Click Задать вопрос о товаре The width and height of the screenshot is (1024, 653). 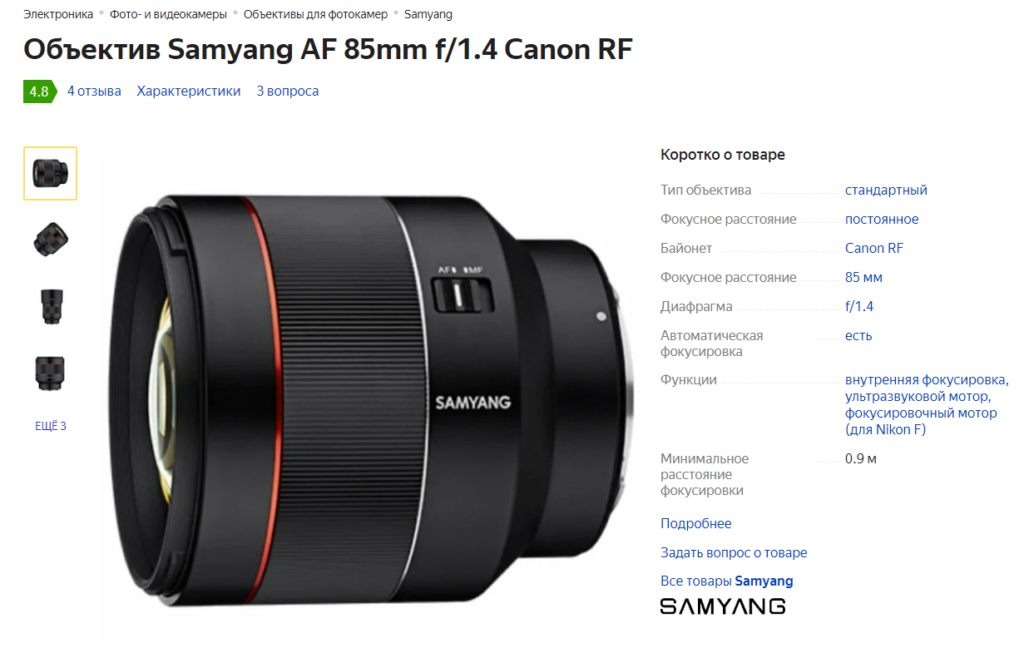point(733,553)
